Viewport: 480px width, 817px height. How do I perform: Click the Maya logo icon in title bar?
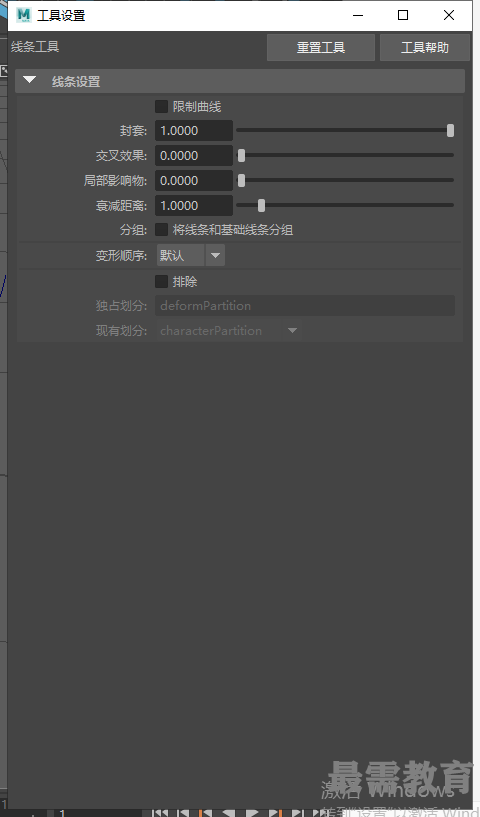pos(23,15)
